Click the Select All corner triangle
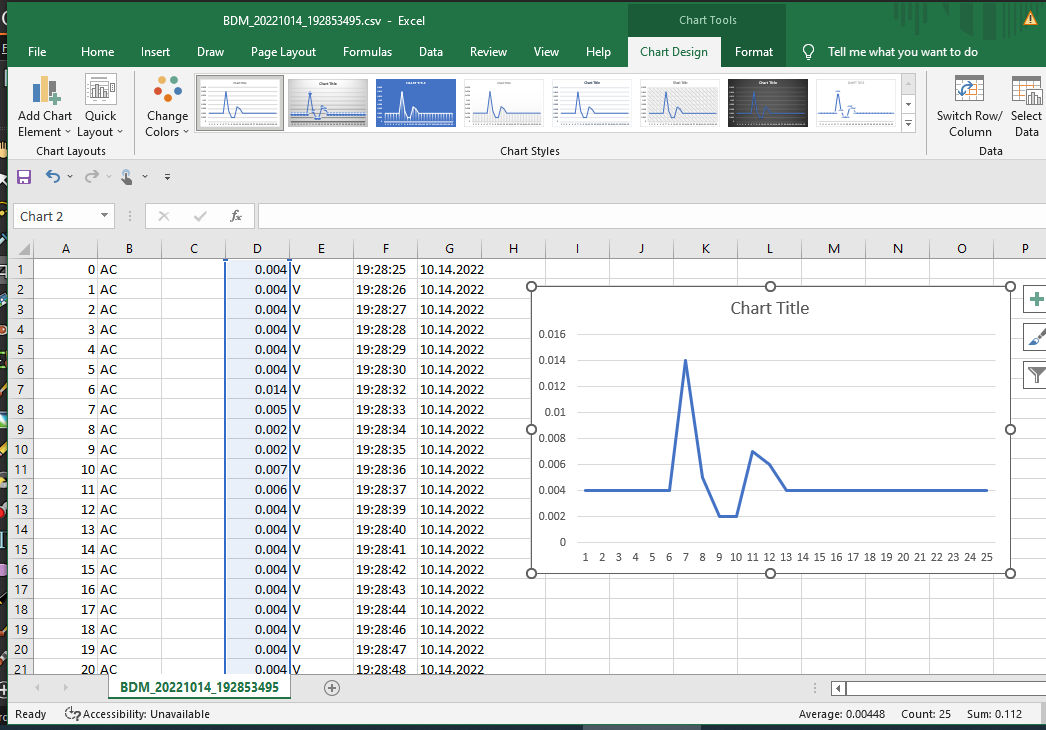The height and width of the screenshot is (730, 1046). click(x=24, y=249)
